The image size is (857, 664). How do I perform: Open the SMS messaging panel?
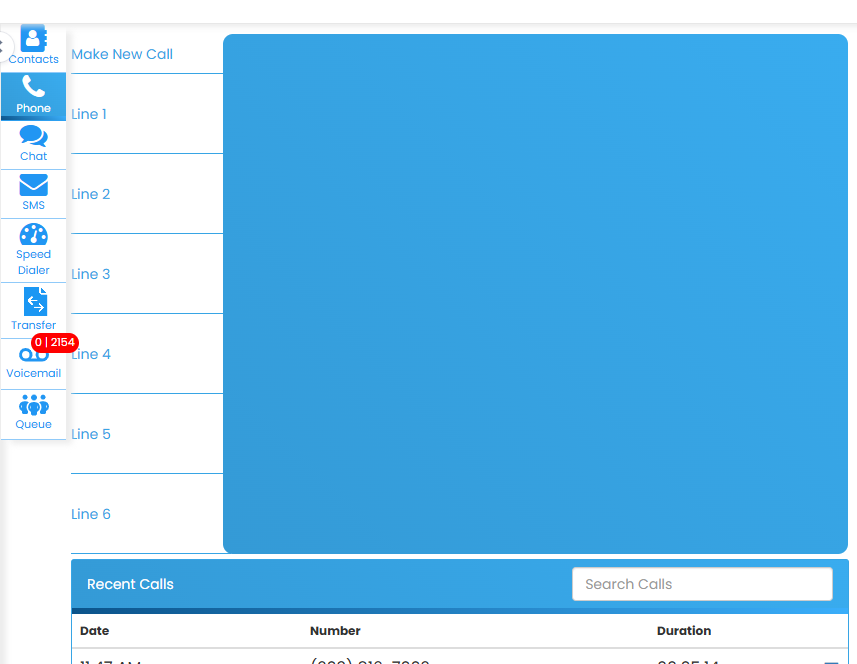tap(33, 192)
